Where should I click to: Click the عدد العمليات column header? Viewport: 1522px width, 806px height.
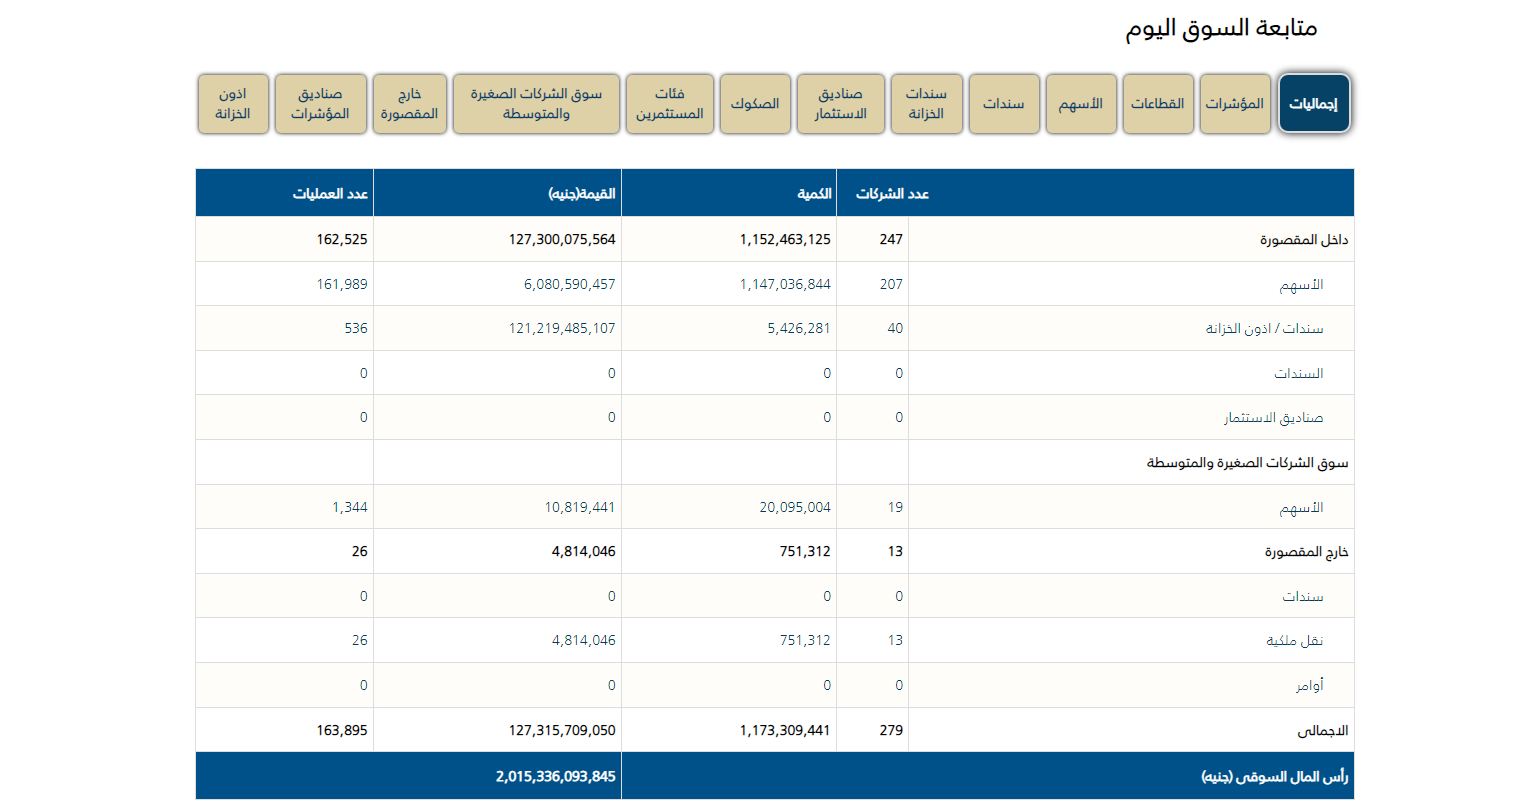pyautogui.click(x=330, y=194)
